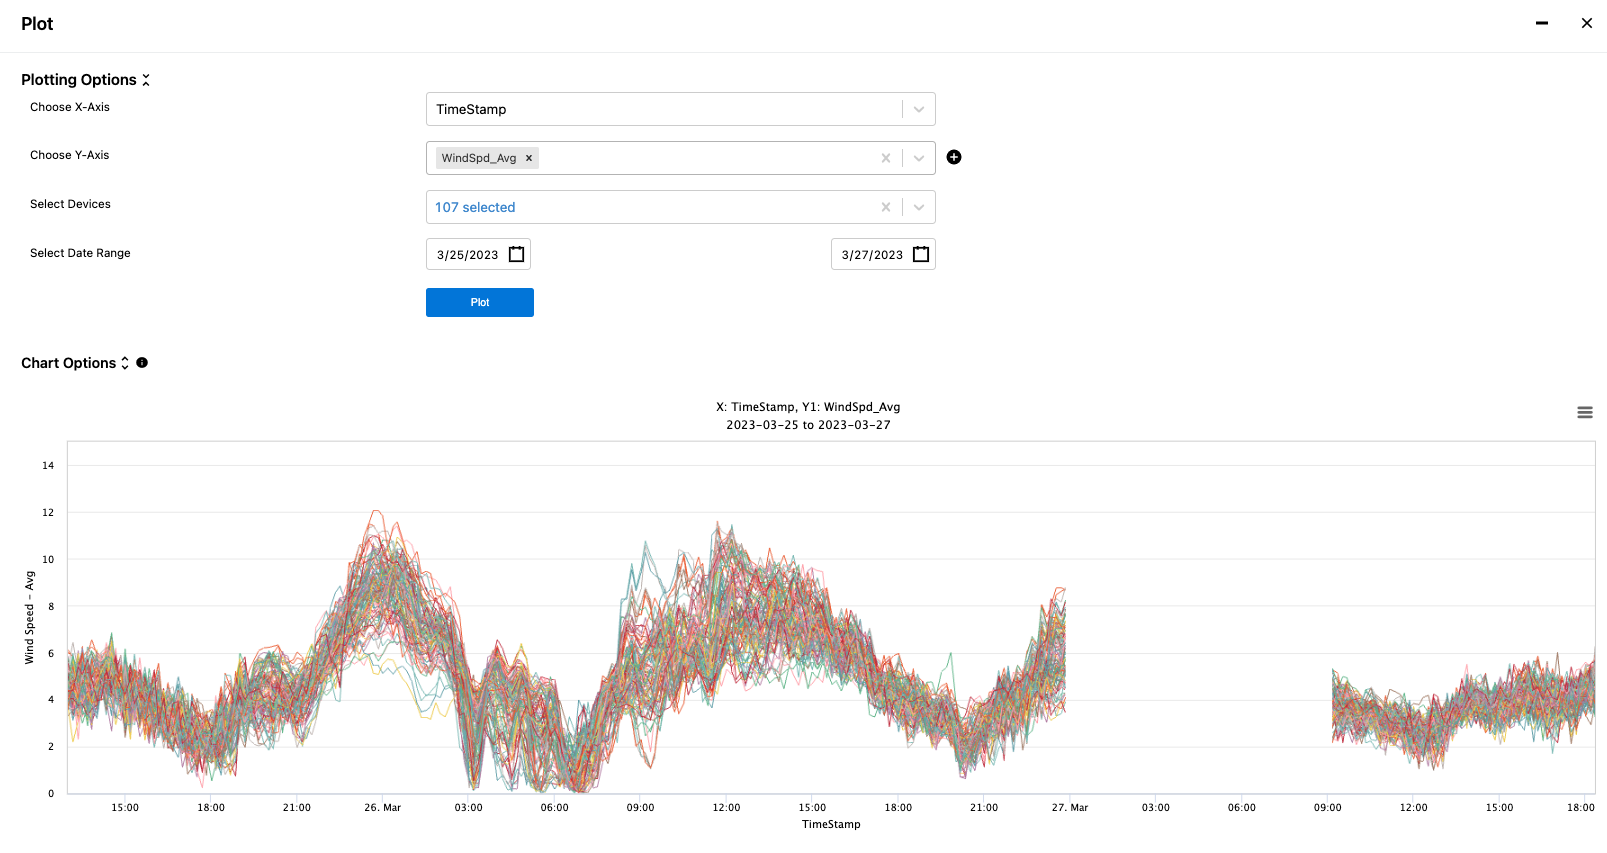Edit the end date 3/27/2023 field
The image size is (1607, 853).
click(872, 255)
